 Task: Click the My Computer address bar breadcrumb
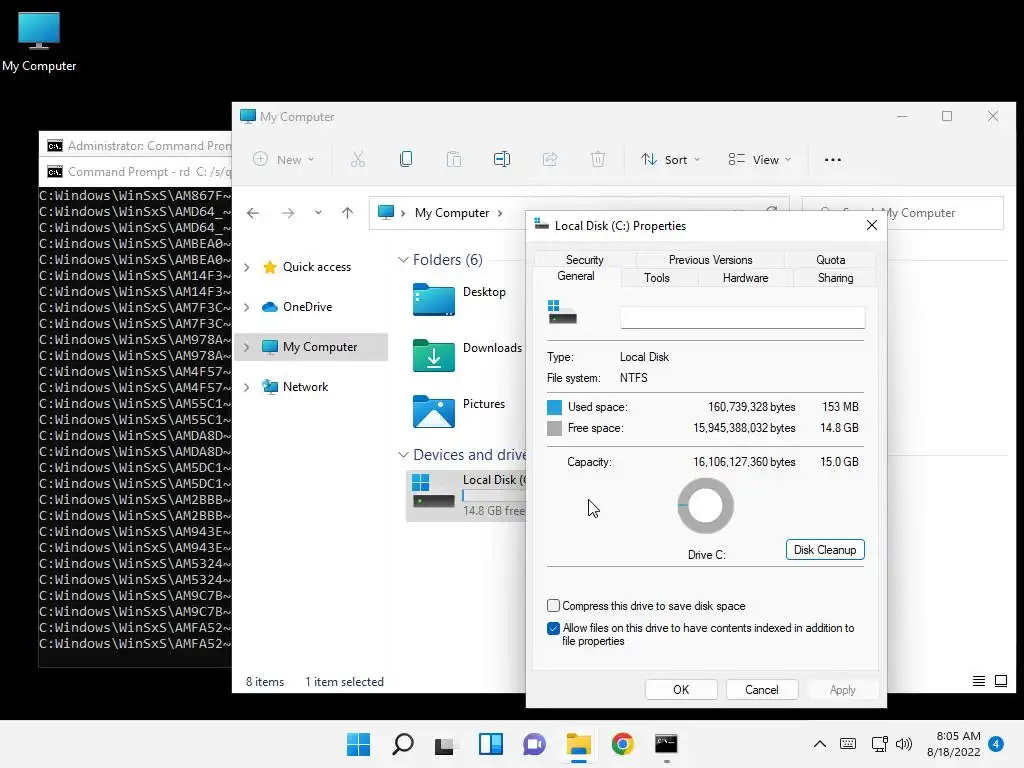pos(452,213)
